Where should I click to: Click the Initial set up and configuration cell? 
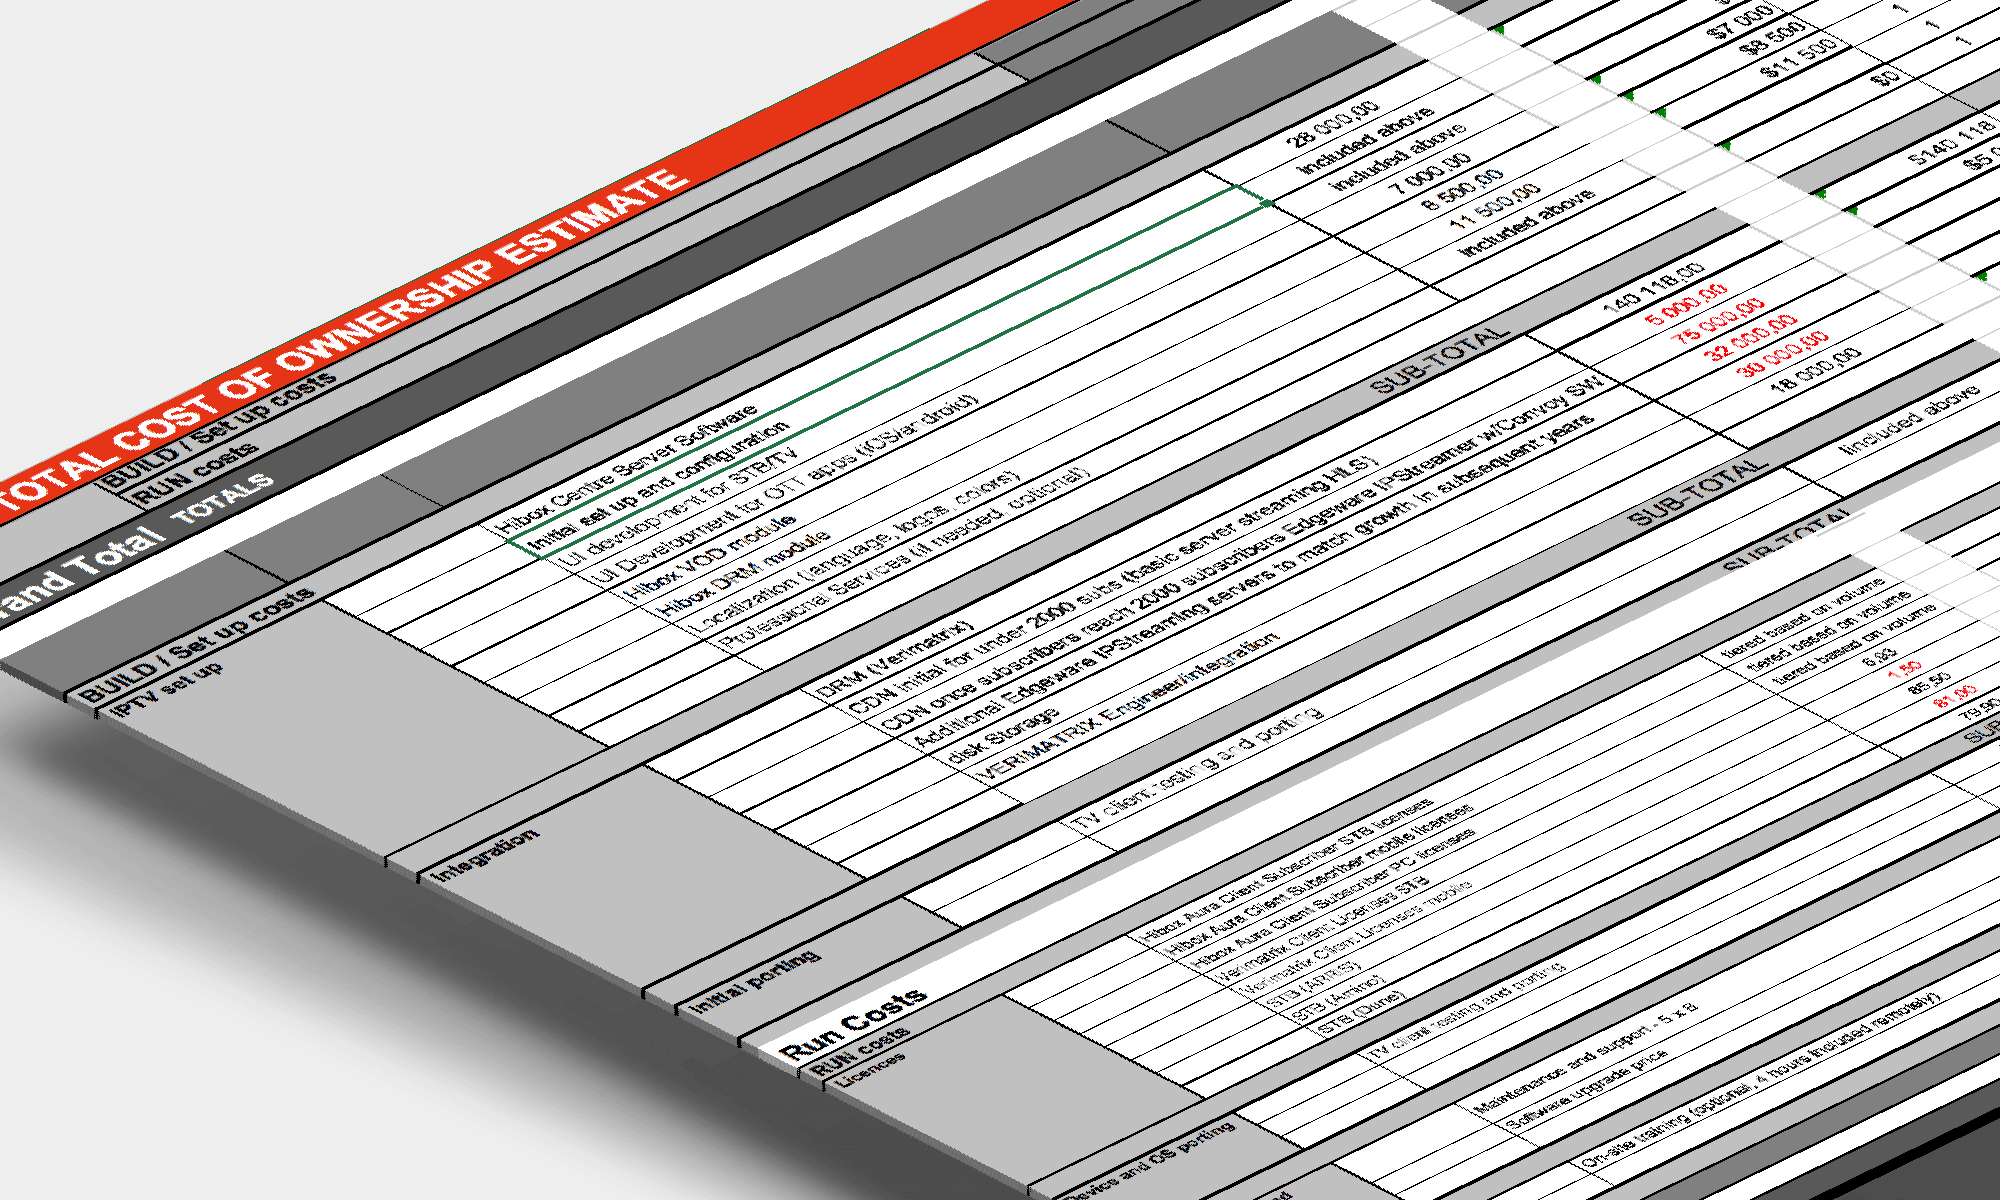659,486
